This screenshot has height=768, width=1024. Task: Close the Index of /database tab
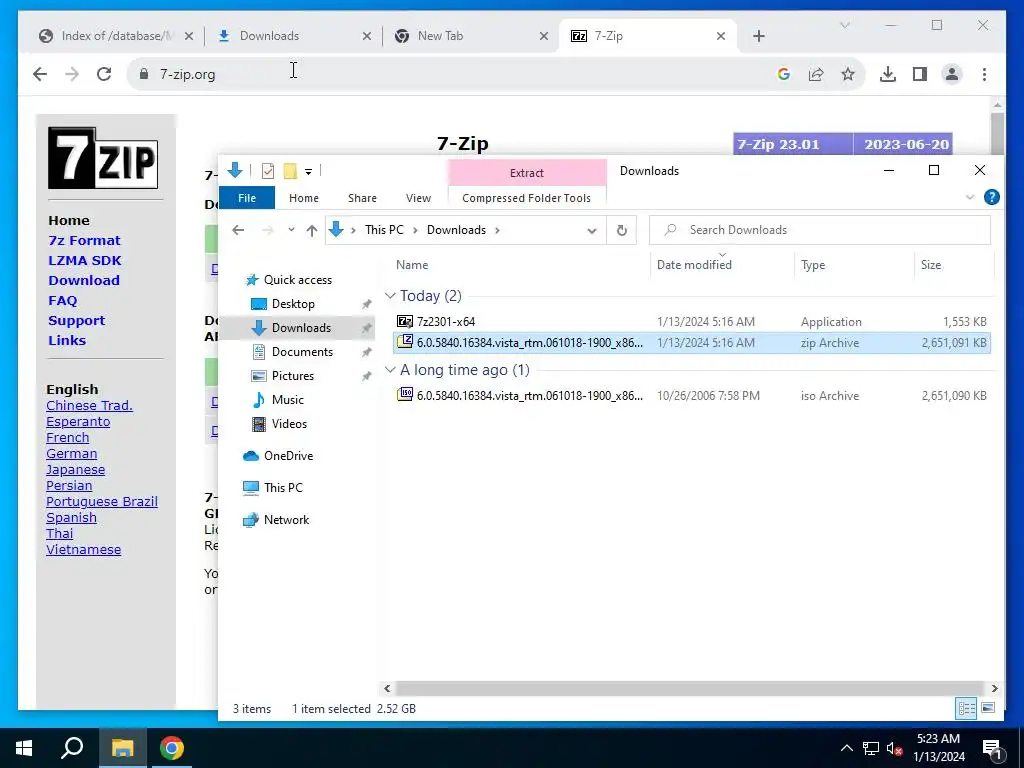189,36
